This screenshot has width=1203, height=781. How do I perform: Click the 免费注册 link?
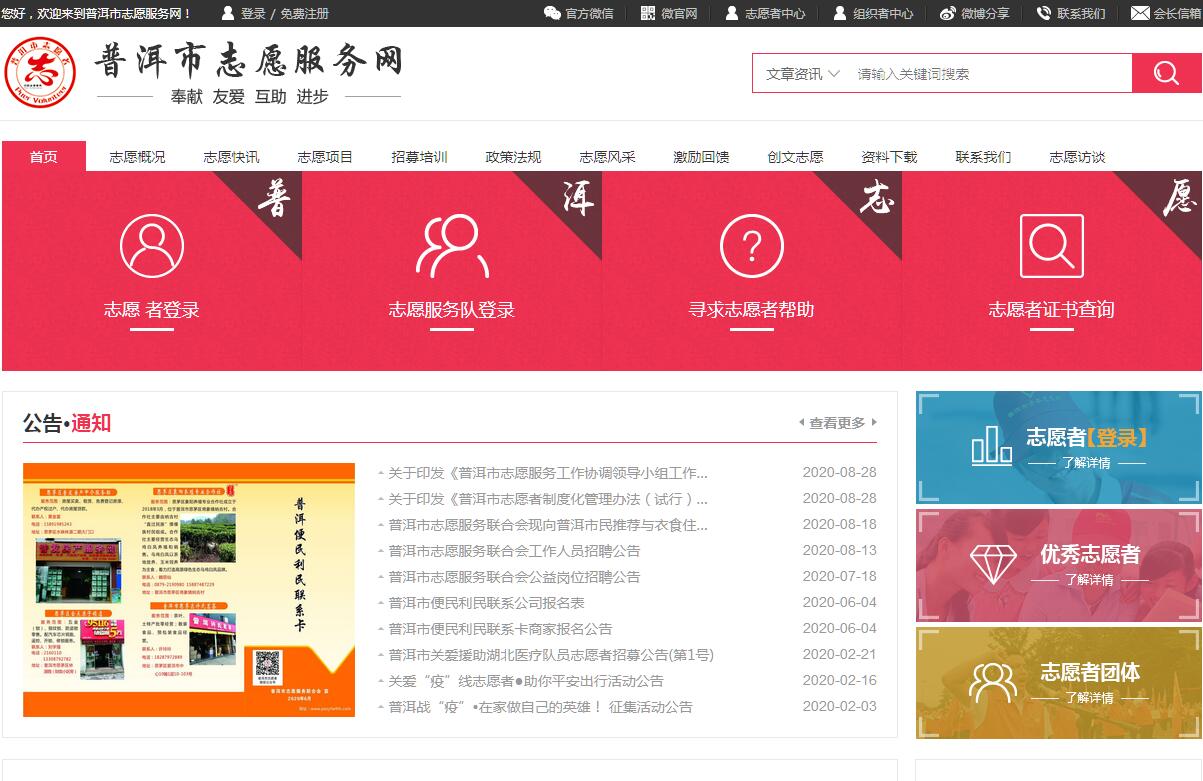pos(304,14)
